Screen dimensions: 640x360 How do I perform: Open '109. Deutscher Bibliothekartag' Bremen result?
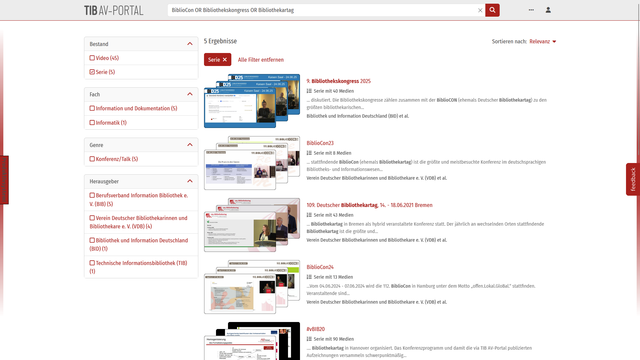tap(369, 205)
